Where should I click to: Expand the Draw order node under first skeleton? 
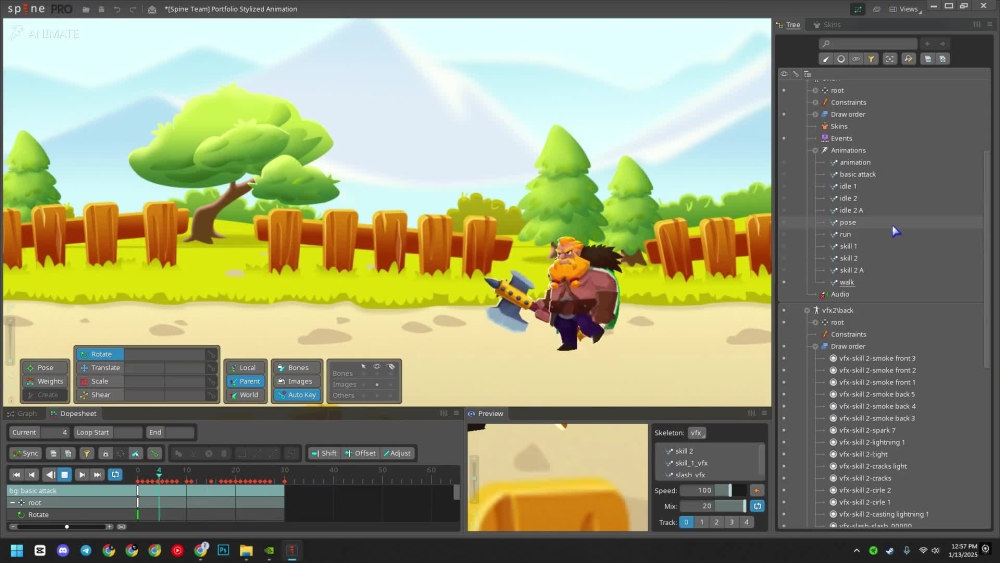click(815, 115)
